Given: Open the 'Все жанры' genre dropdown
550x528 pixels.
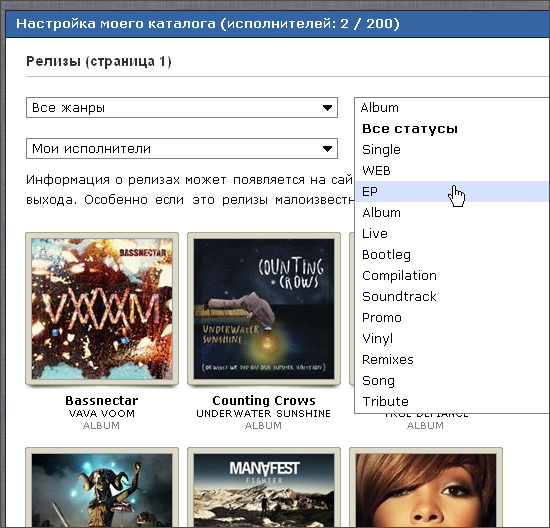Looking at the screenshot, I should click(182, 108).
